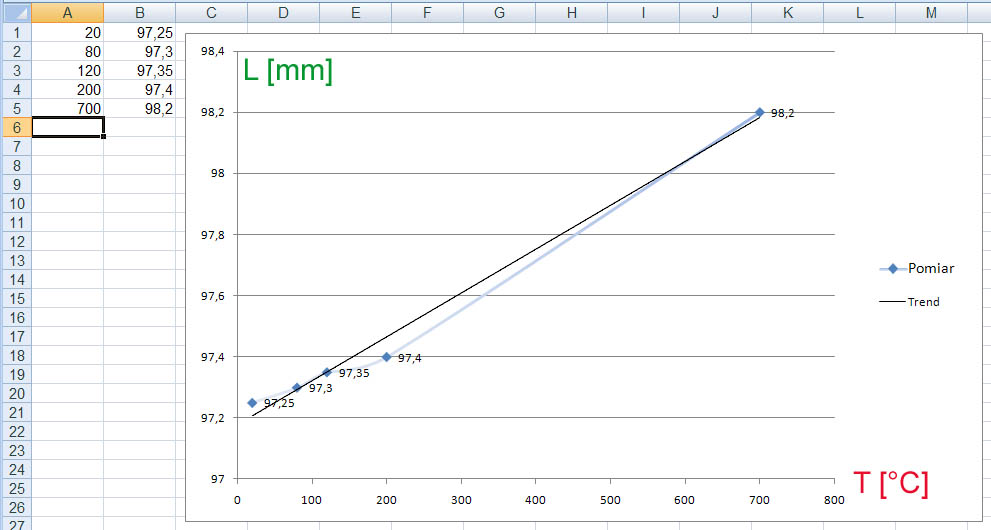
Task: Select the data marker labeled 97,4
Action: 386,357
